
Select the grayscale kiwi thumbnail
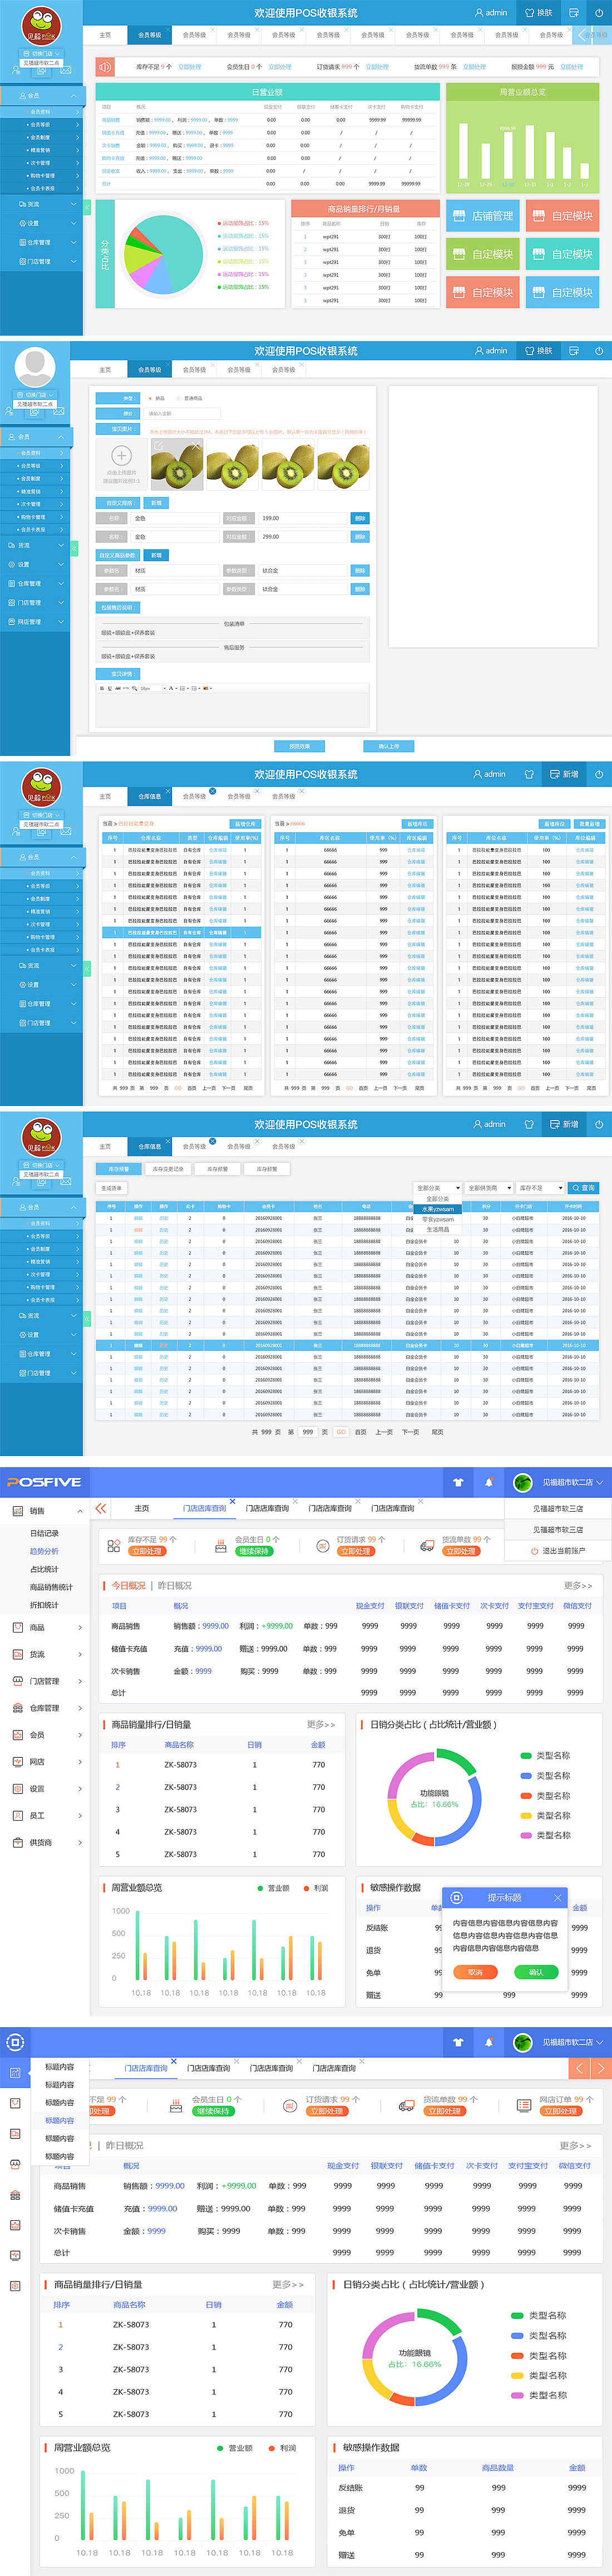point(177,464)
